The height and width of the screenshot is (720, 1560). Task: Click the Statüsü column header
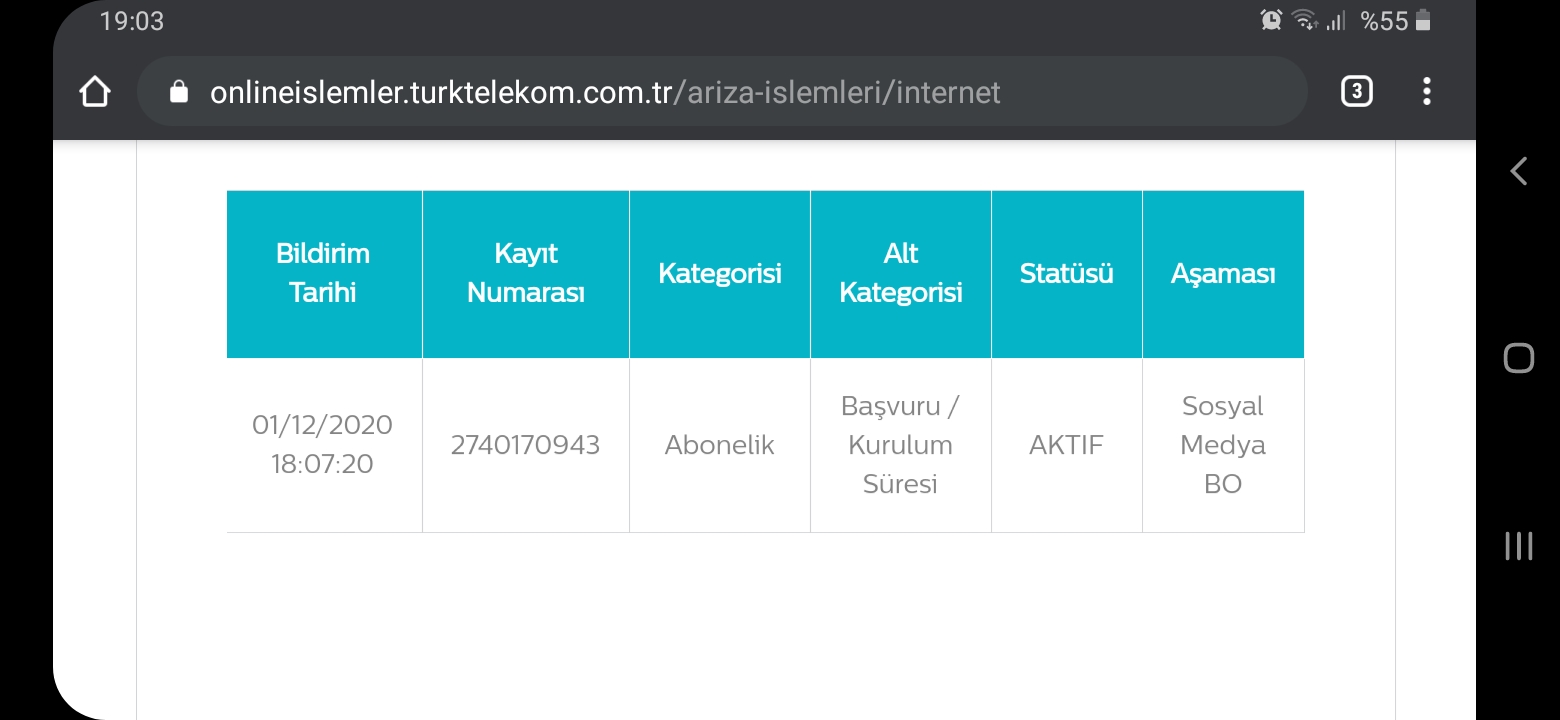(x=1066, y=273)
